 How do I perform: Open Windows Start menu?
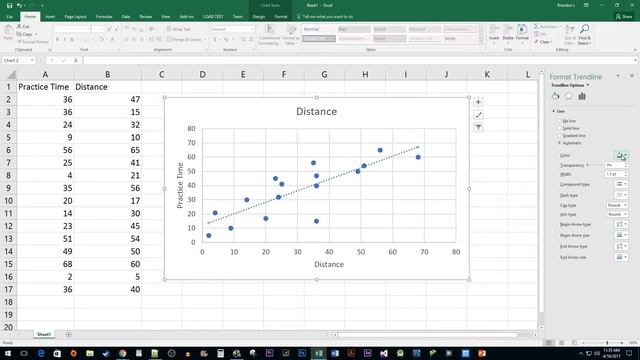(x=8, y=353)
